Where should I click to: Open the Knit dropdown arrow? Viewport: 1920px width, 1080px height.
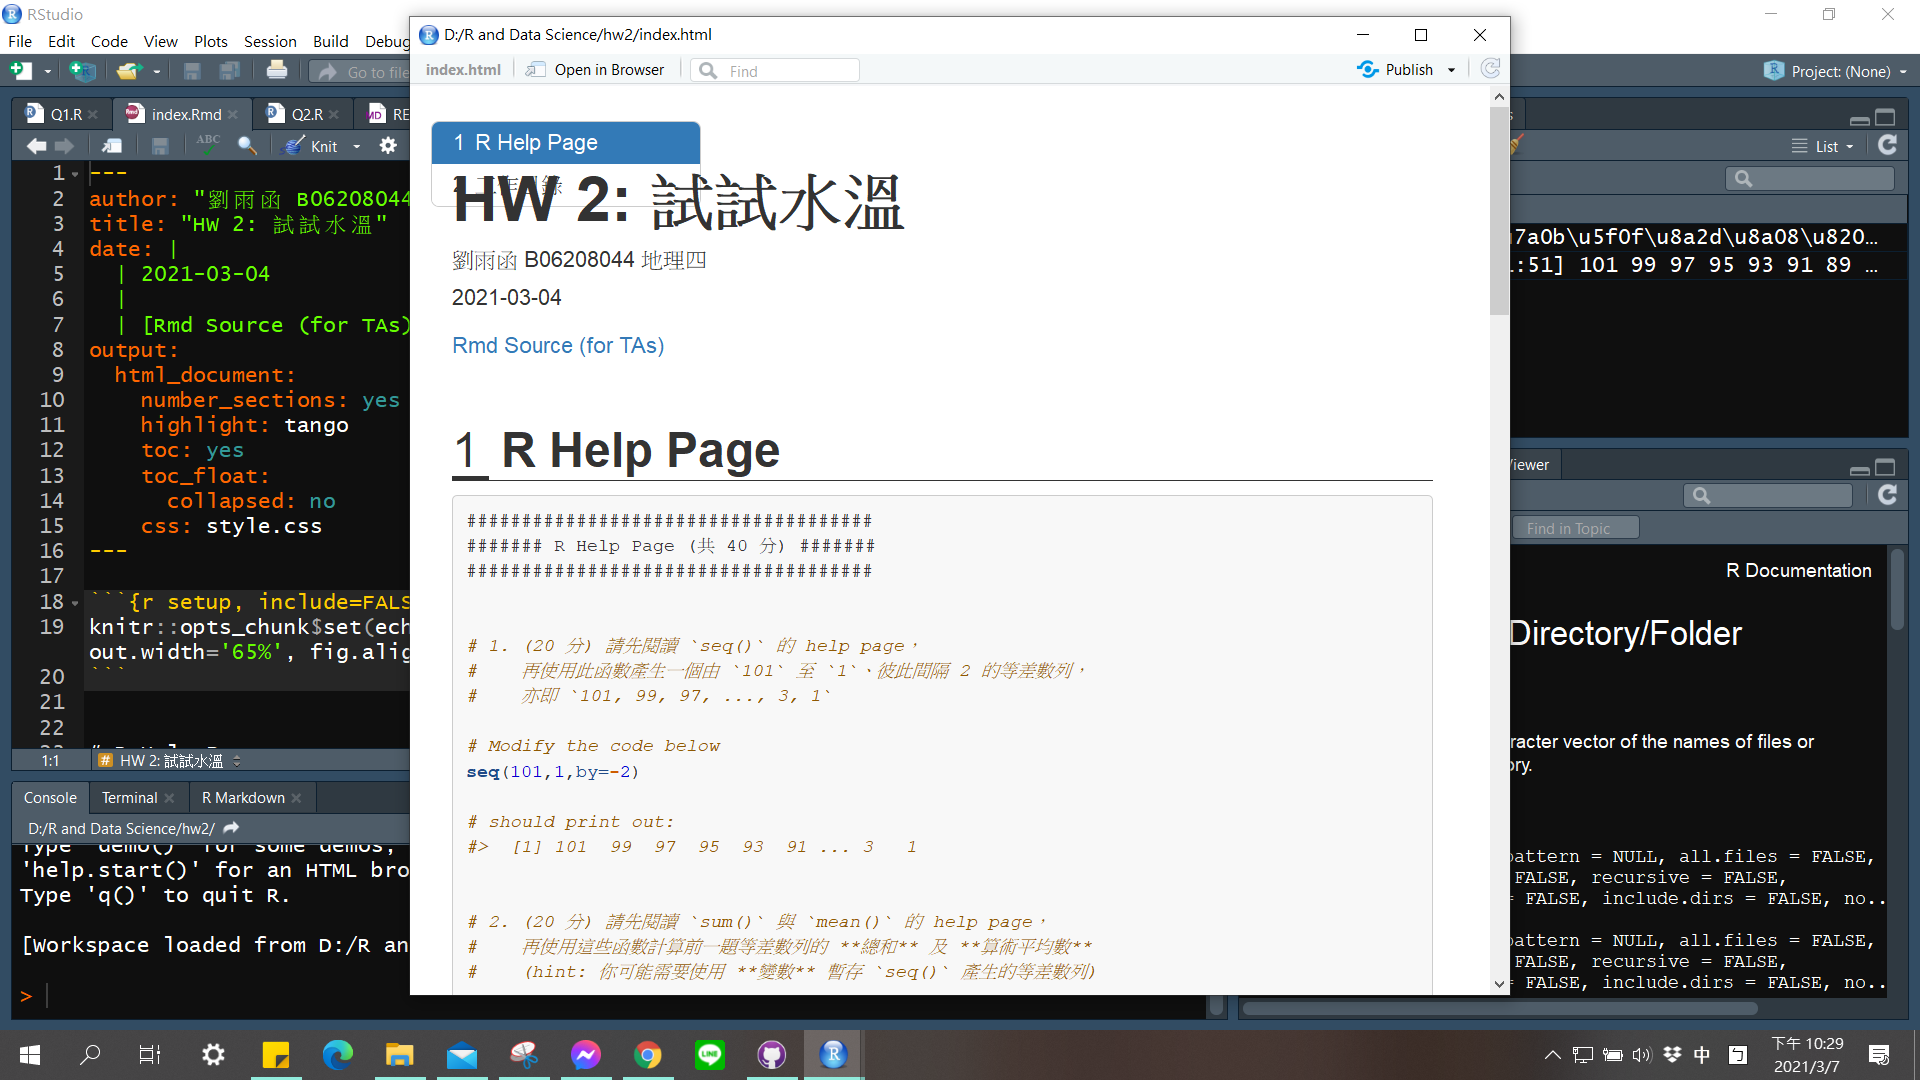[x=356, y=145]
